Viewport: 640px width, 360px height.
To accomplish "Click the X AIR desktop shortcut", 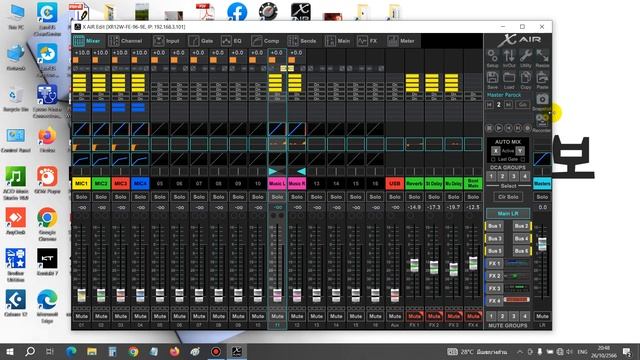I will pos(301,11).
